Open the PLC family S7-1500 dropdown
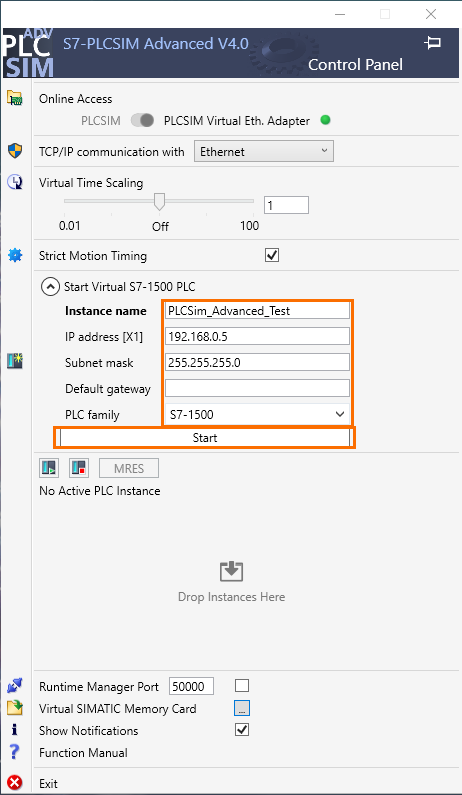The width and height of the screenshot is (462, 795). (257, 414)
